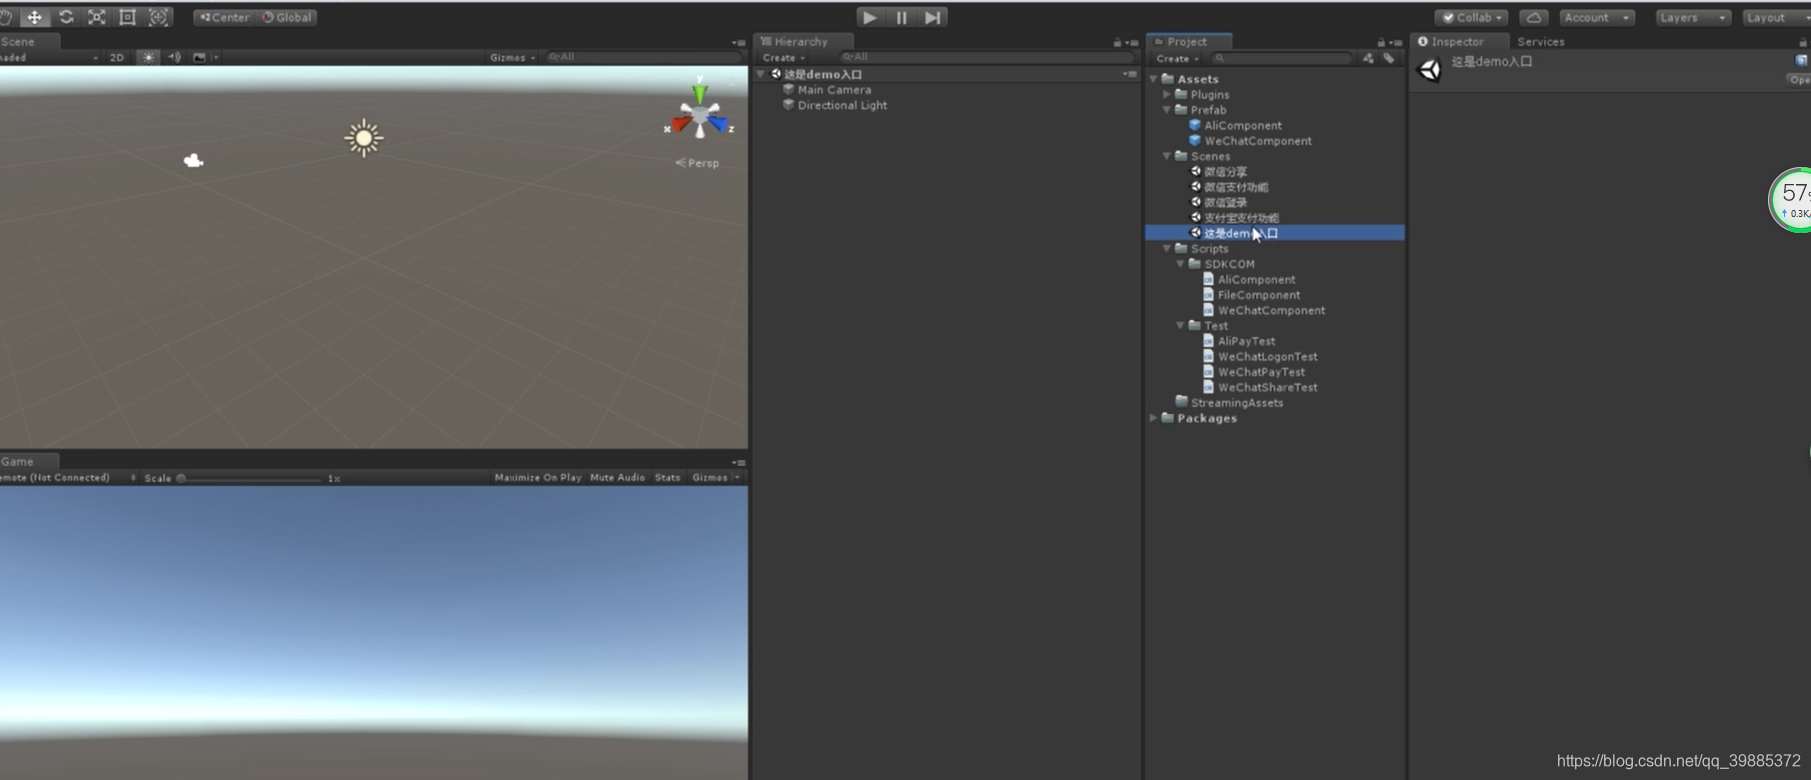Collapse scene root in Hierarchy
This screenshot has width=1811, height=780.
[761, 74]
